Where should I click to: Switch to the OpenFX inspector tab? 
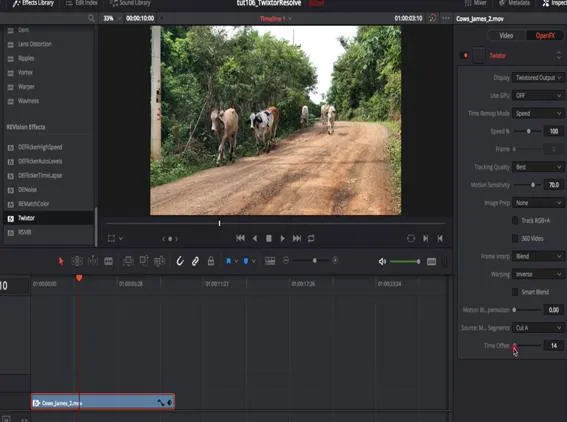pos(545,35)
